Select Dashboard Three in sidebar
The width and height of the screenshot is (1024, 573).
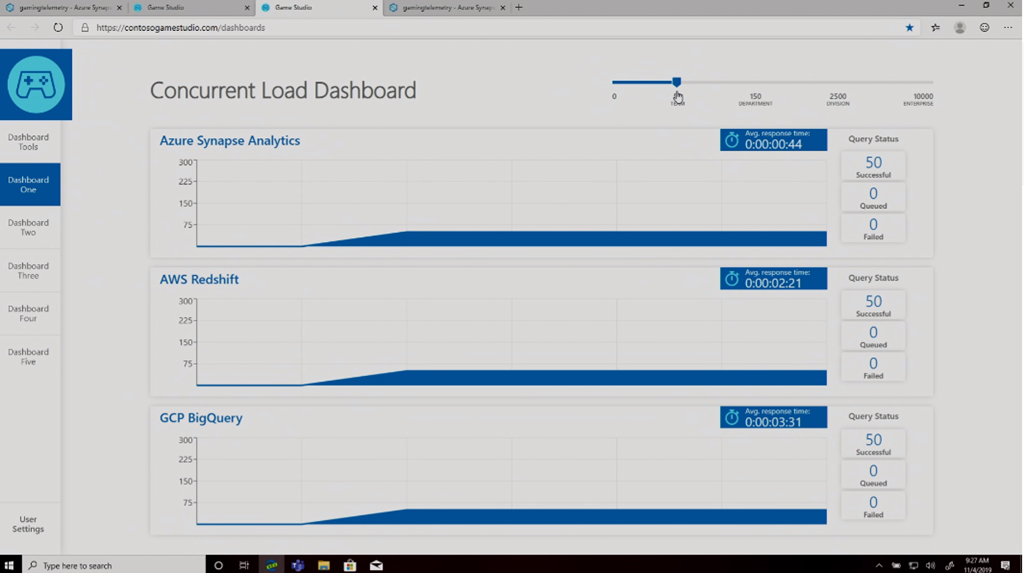[x=30, y=270]
